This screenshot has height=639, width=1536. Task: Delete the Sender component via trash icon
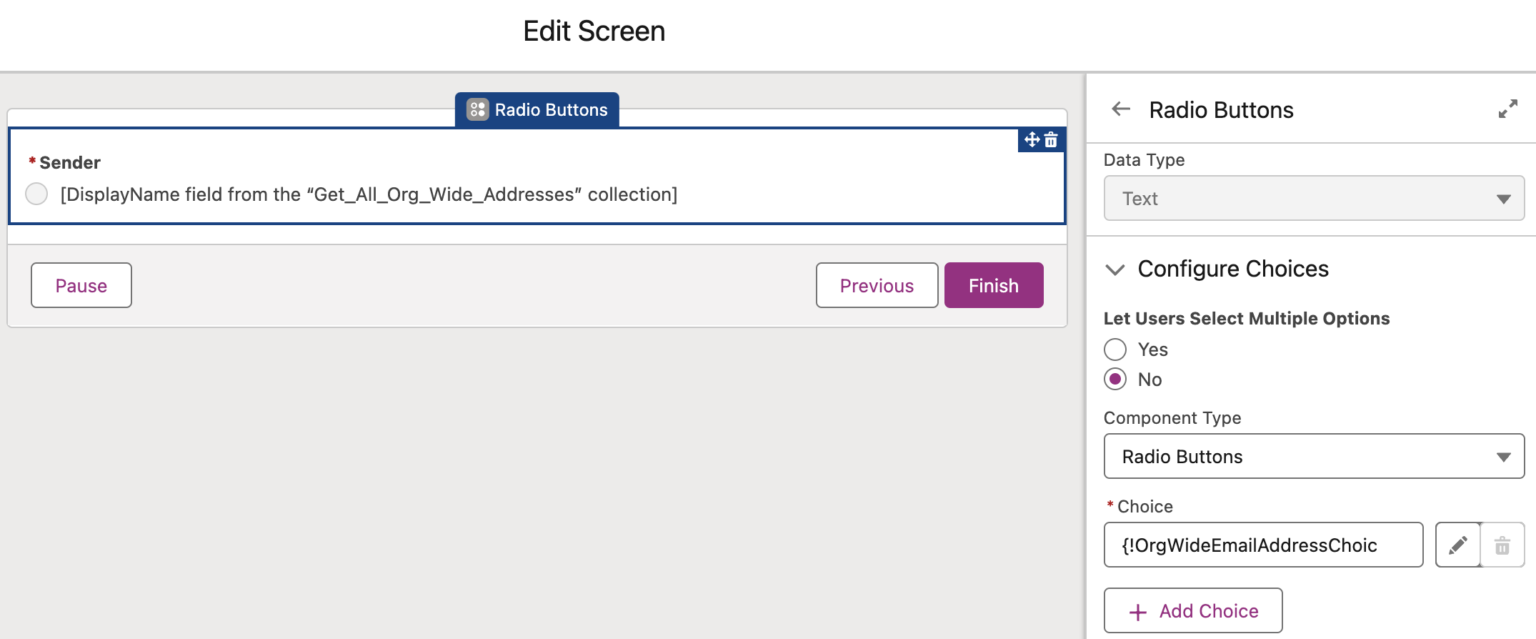click(x=1051, y=140)
